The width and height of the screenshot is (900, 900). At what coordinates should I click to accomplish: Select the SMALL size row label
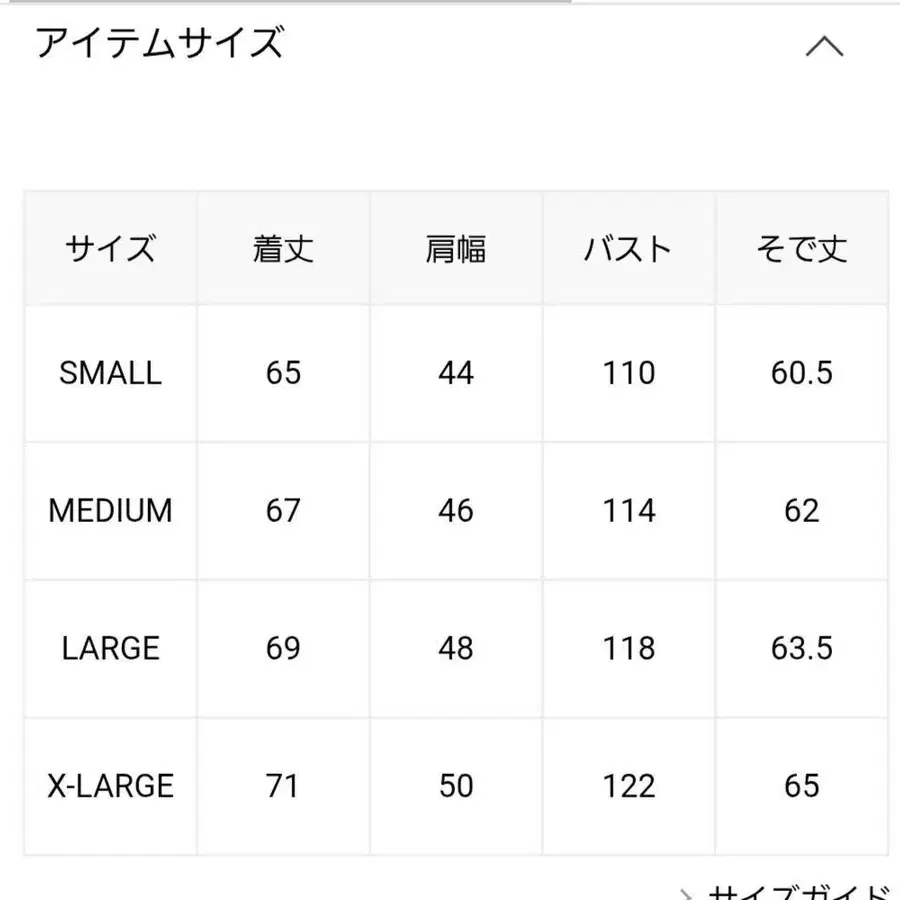[x=110, y=373]
